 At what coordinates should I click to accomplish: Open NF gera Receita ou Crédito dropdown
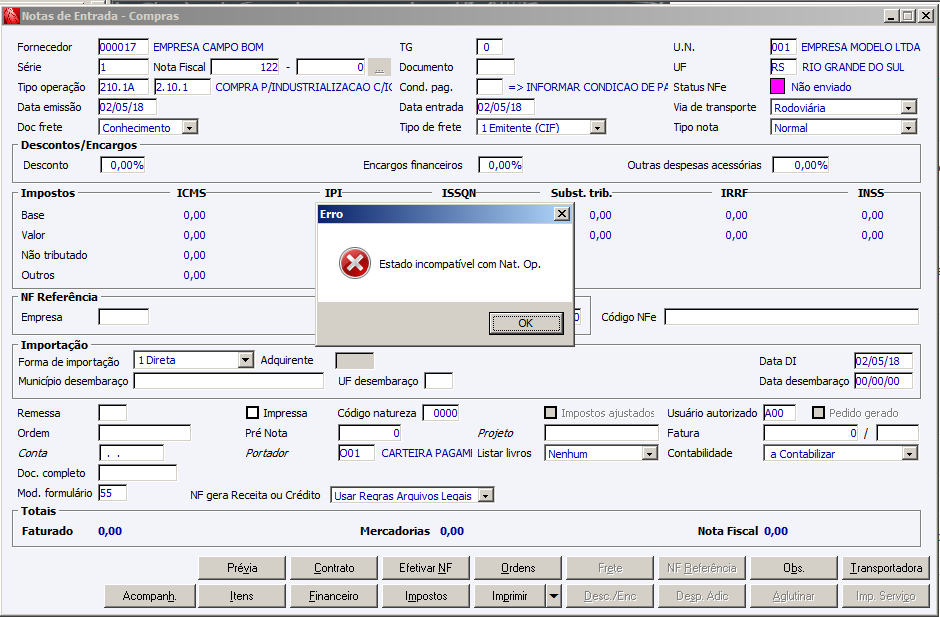tap(486, 496)
